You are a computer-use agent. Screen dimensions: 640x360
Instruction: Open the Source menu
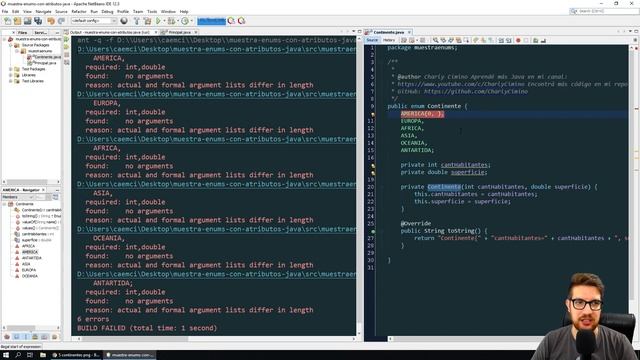[x=61, y=11]
